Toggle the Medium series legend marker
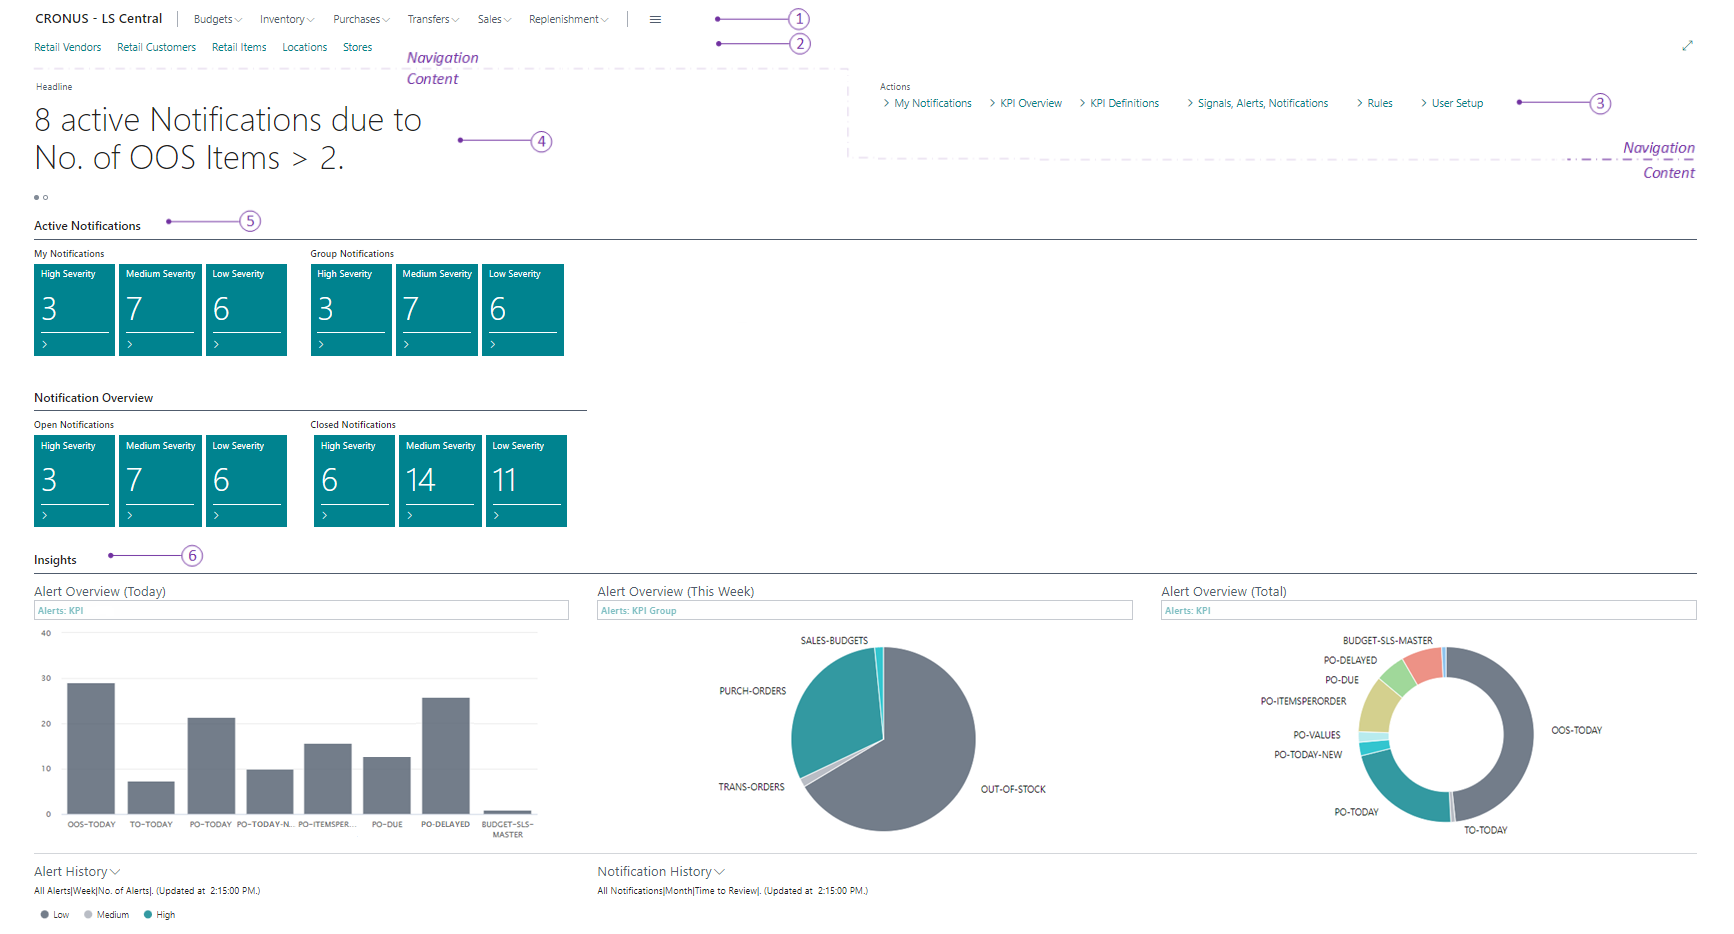Viewport: 1734px width, 934px height. [89, 915]
